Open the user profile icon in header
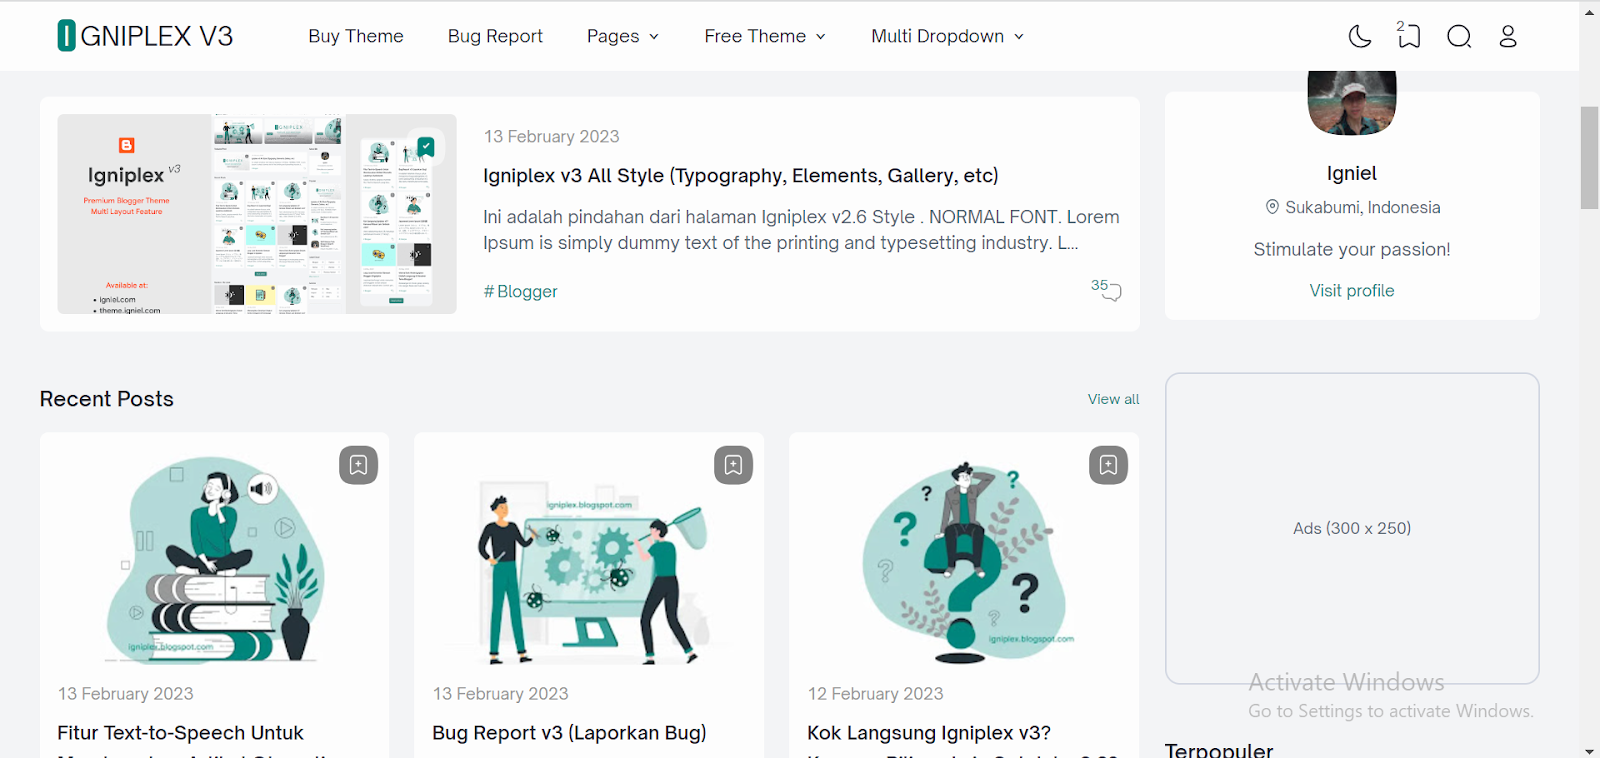The image size is (1600, 758). [1508, 37]
